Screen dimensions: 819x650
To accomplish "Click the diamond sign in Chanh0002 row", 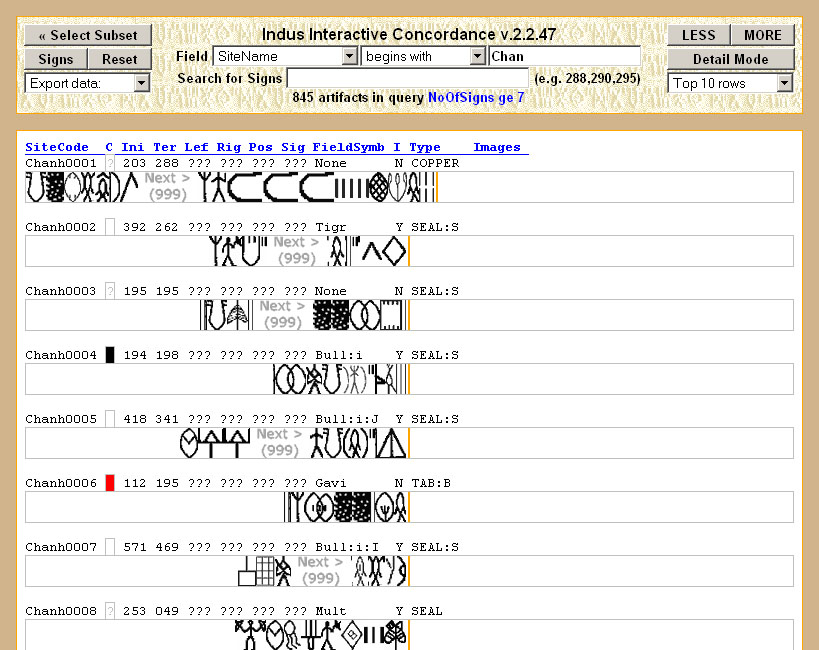I will coord(394,251).
